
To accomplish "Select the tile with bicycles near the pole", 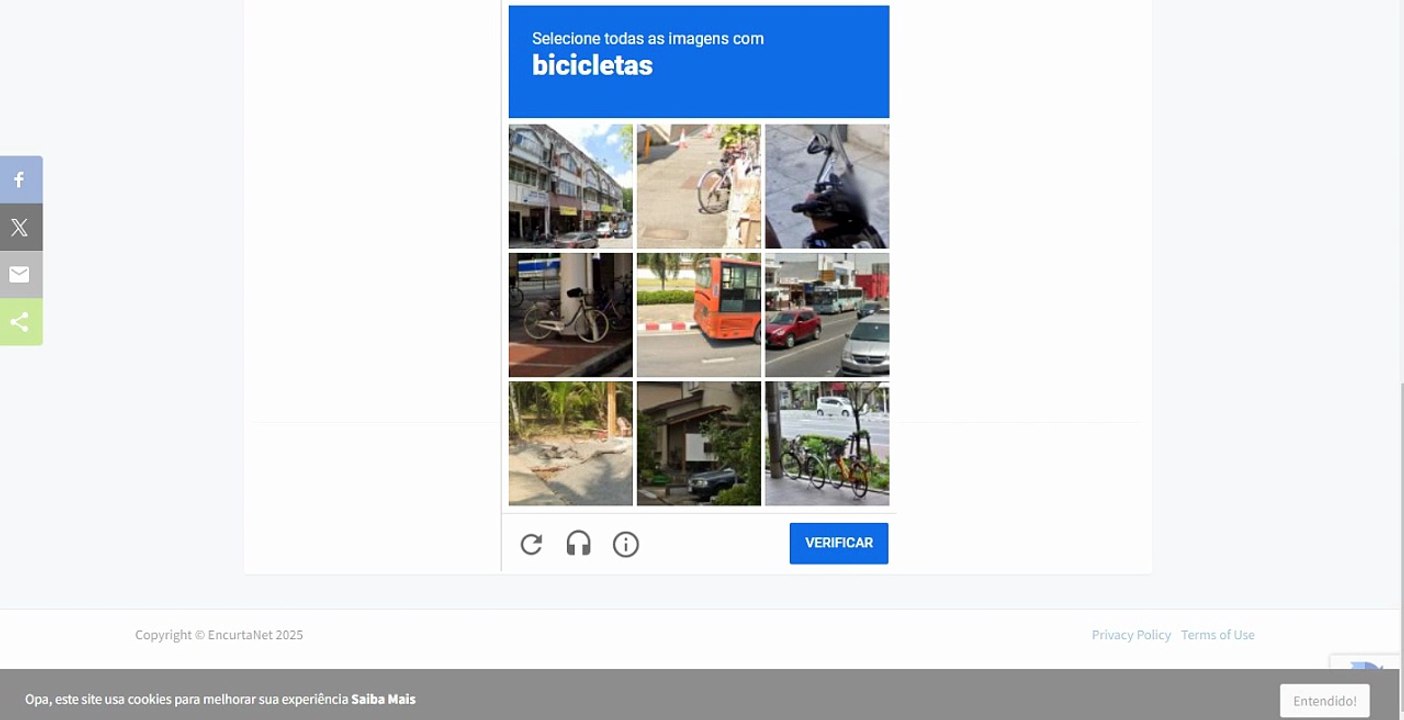I will coord(827,443).
